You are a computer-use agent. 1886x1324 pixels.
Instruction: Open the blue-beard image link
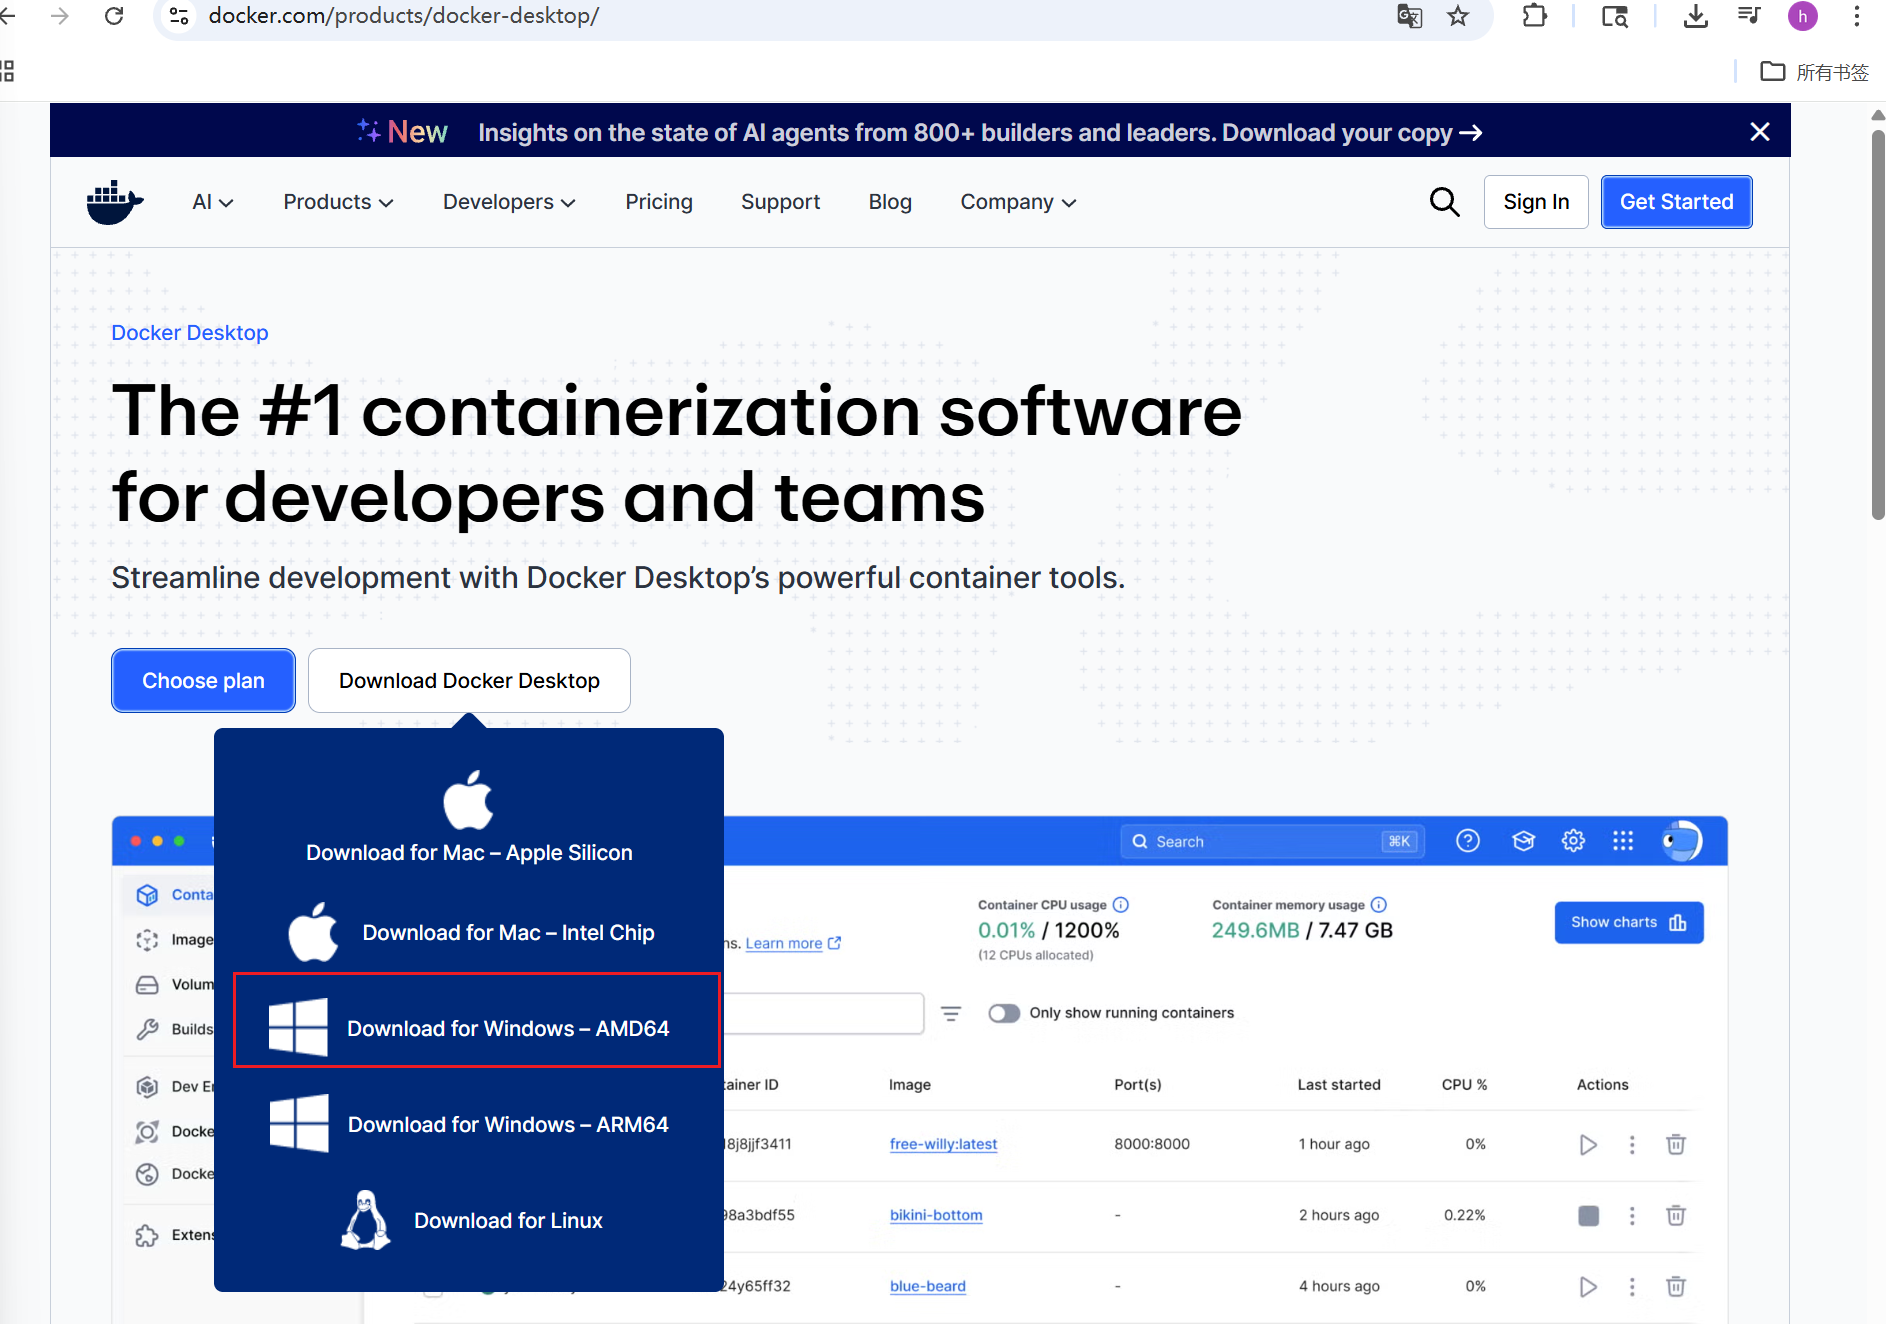928,1286
